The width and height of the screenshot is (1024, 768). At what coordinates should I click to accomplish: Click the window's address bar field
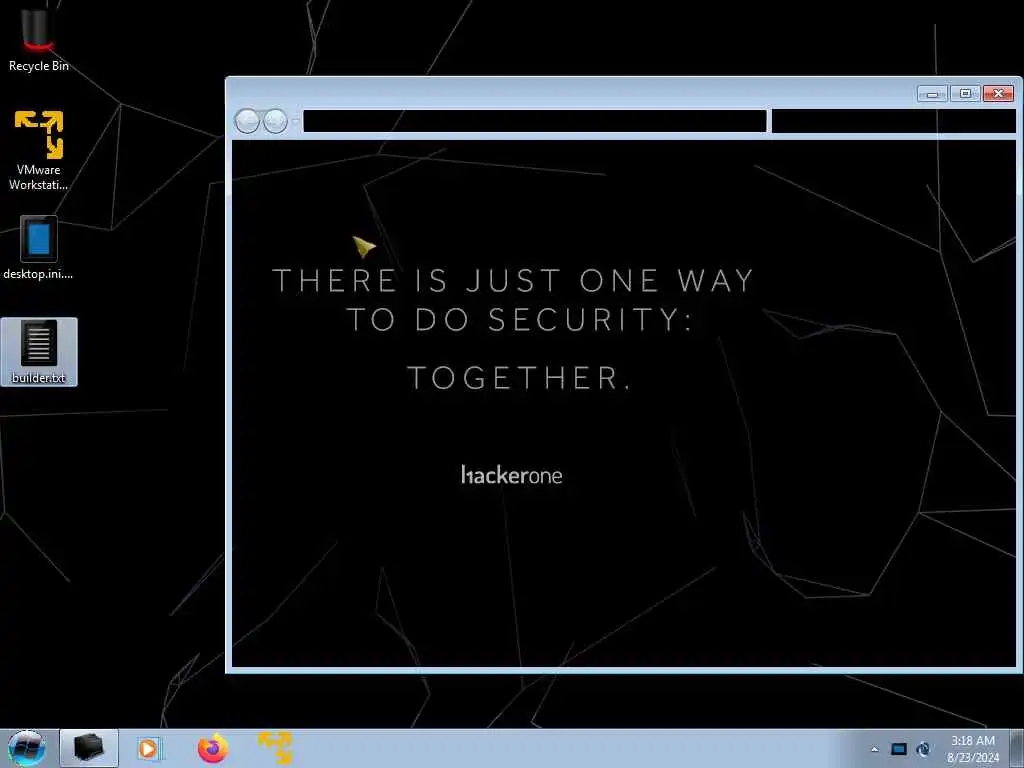pyautogui.click(x=534, y=121)
